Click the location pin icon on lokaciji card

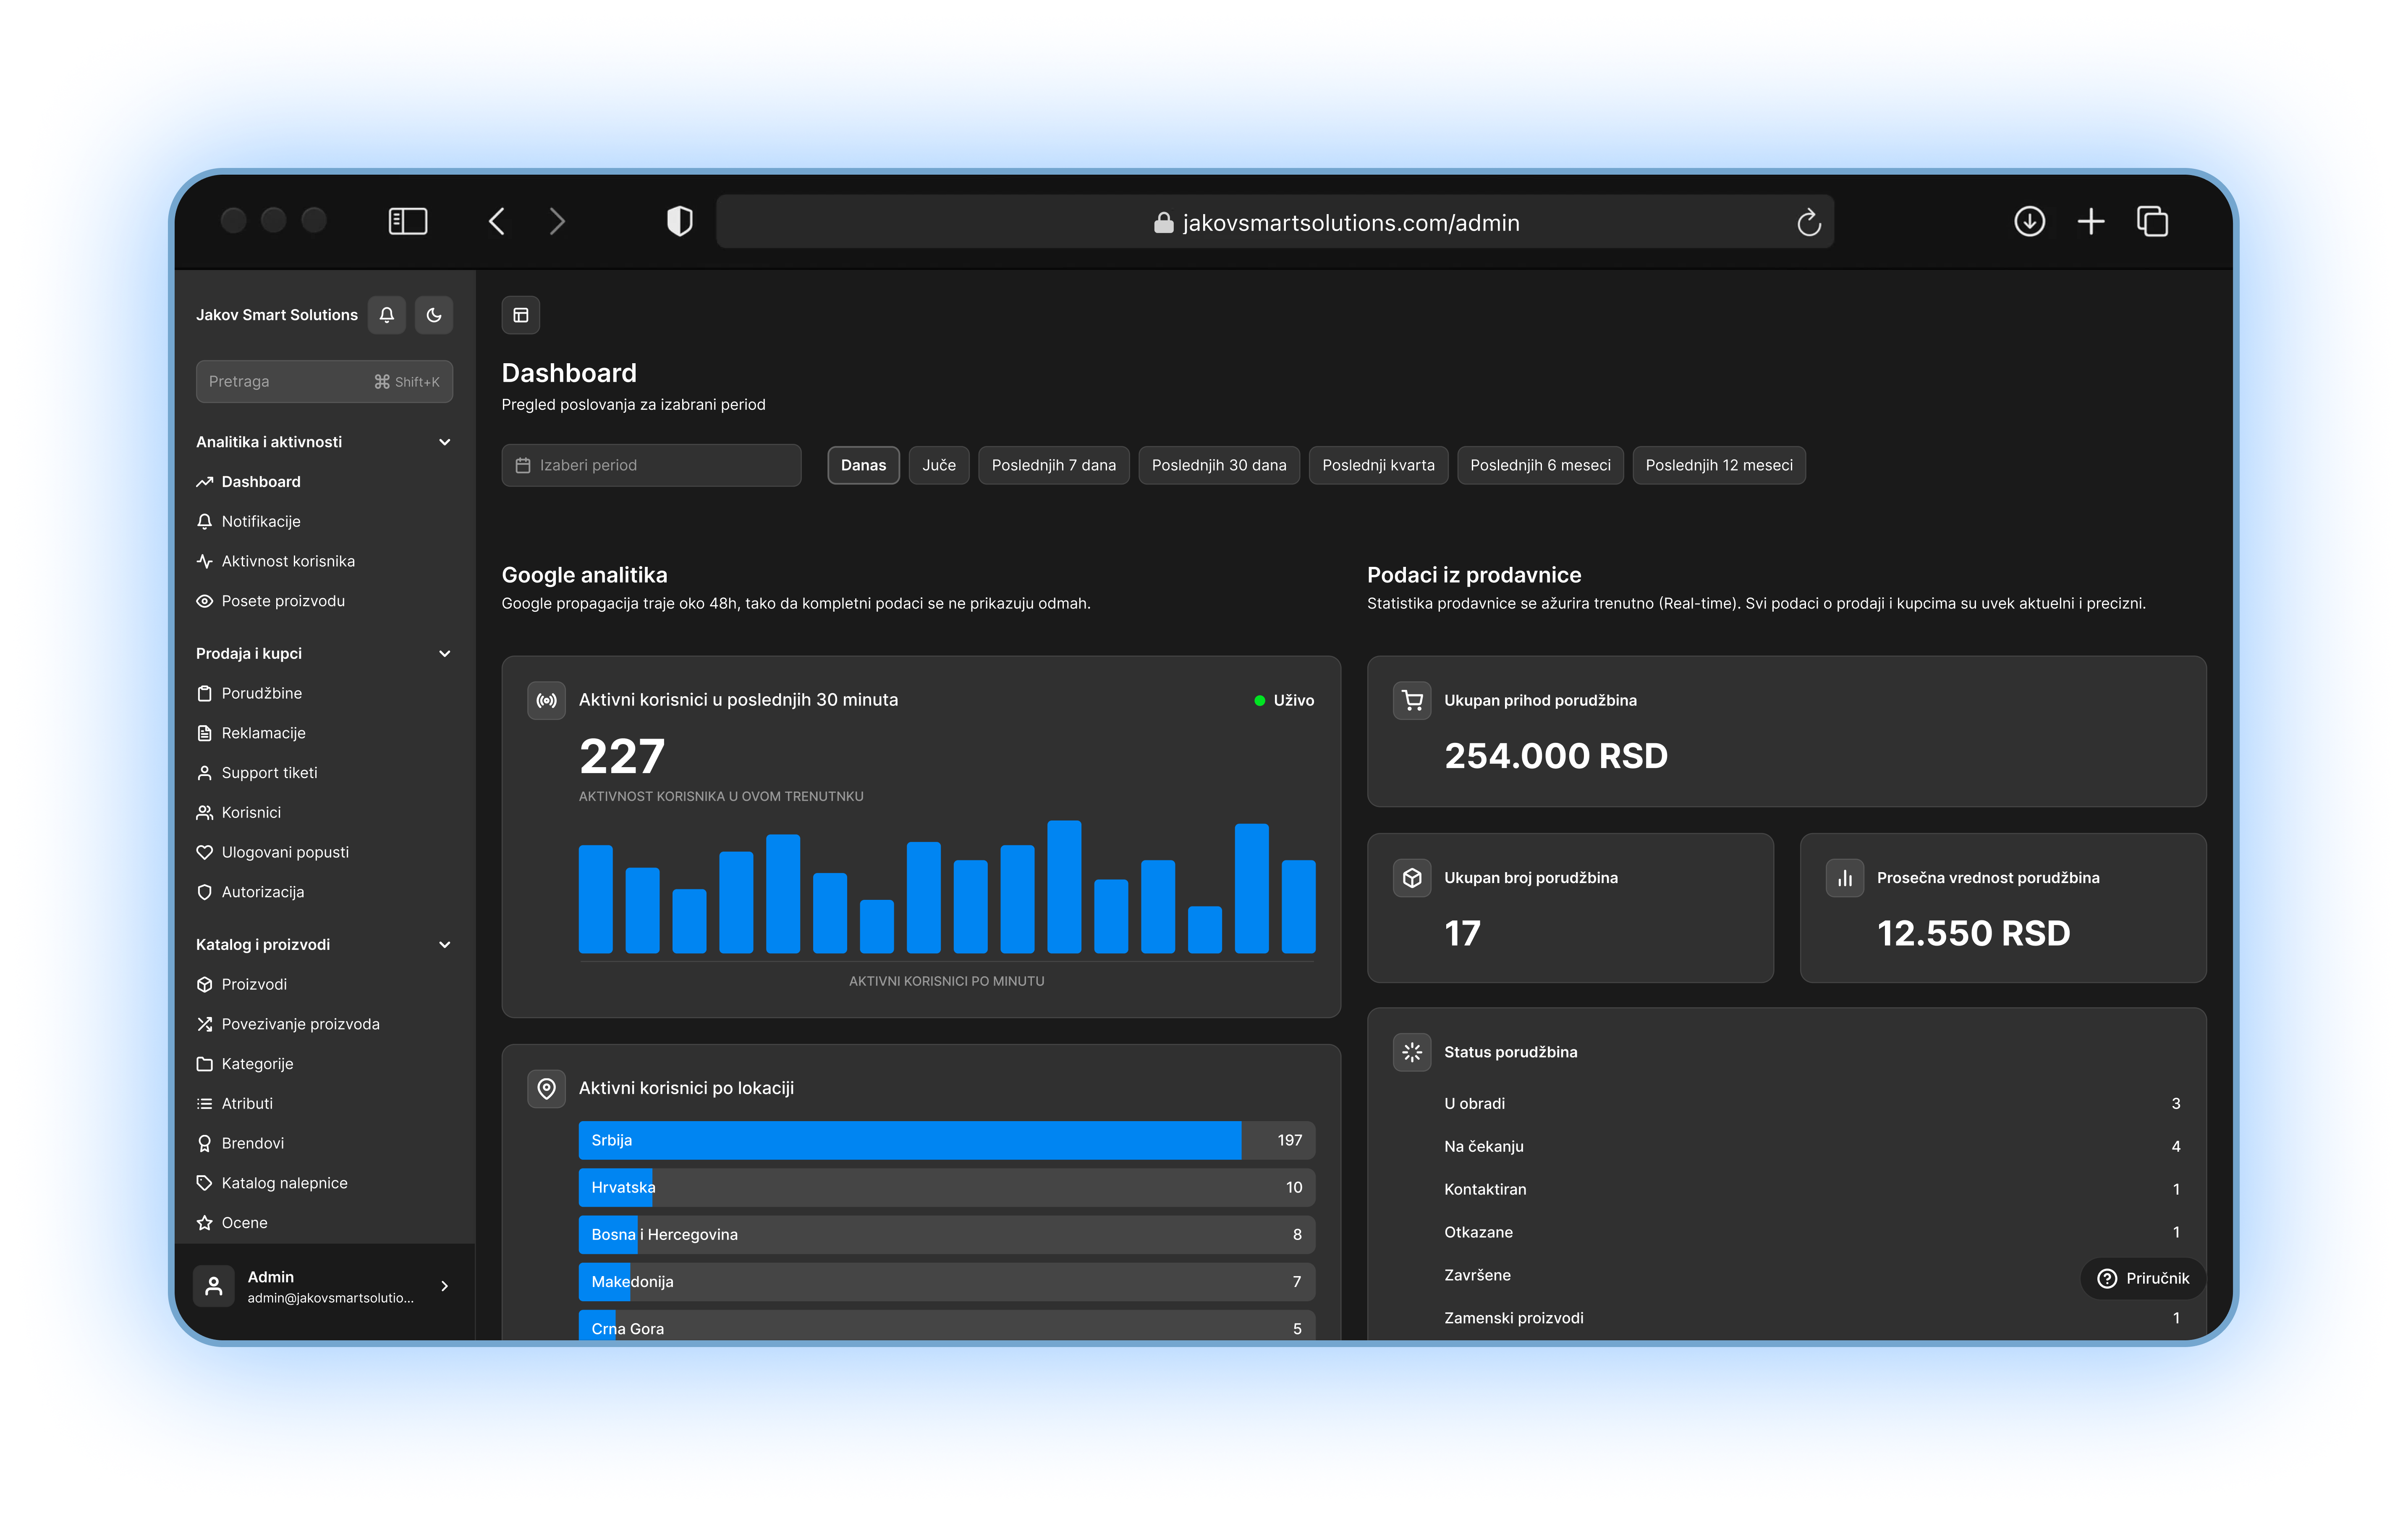[547, 1089]
